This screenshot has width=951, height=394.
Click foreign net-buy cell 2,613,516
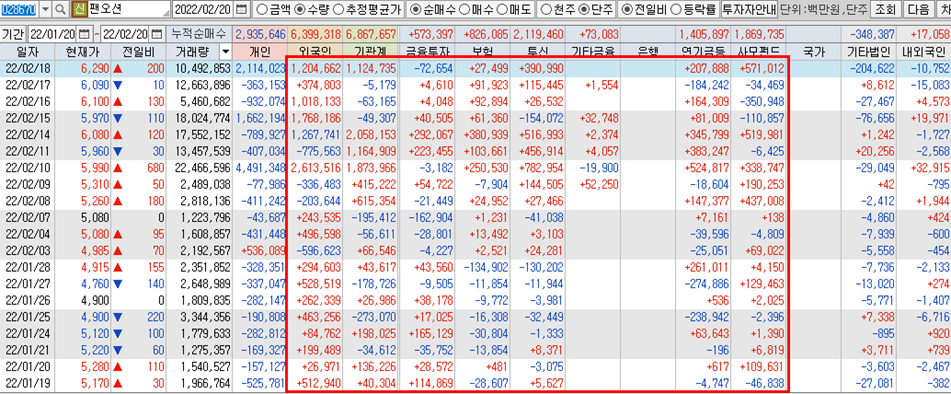pos(315,169)
